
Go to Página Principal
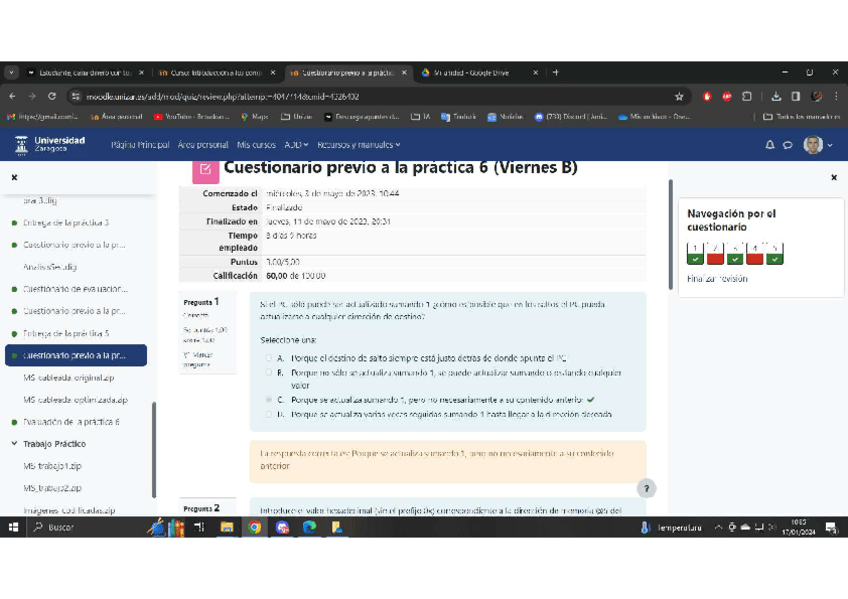click(x=140, y=144)
